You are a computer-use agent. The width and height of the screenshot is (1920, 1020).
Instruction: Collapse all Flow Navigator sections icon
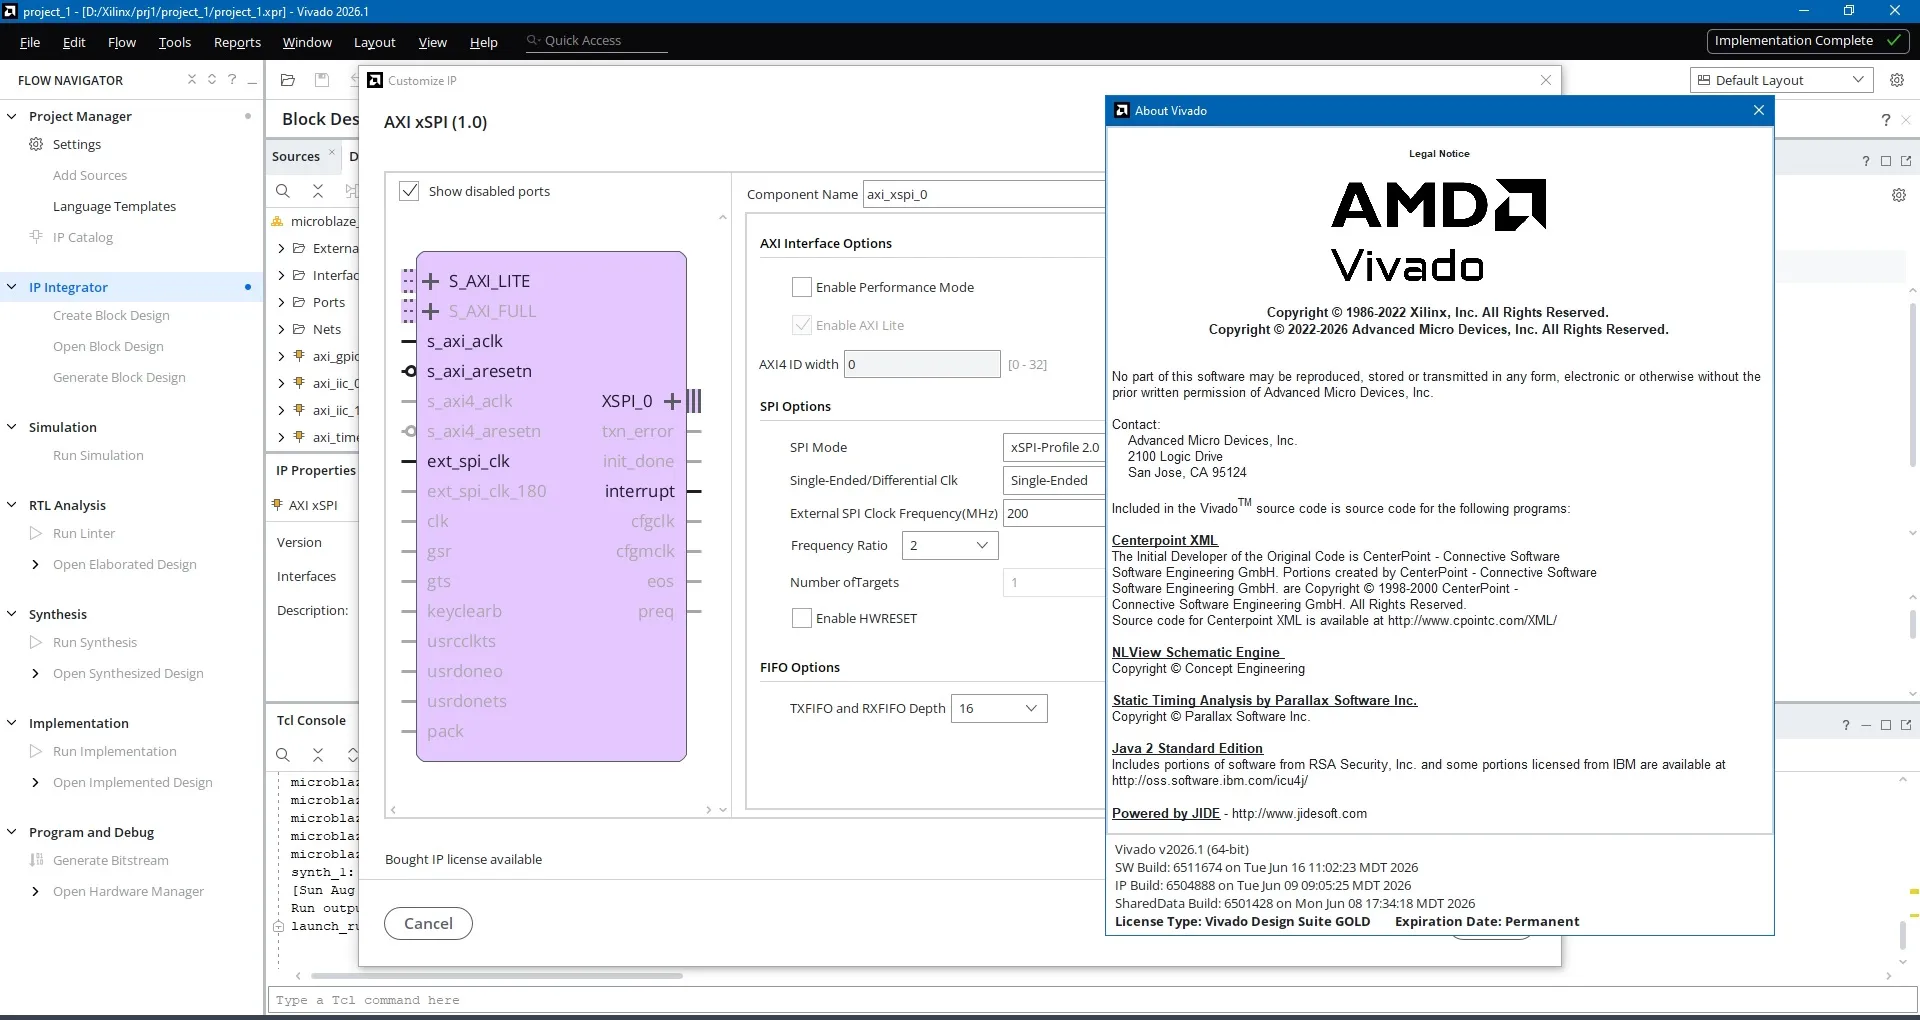(192, 80)
